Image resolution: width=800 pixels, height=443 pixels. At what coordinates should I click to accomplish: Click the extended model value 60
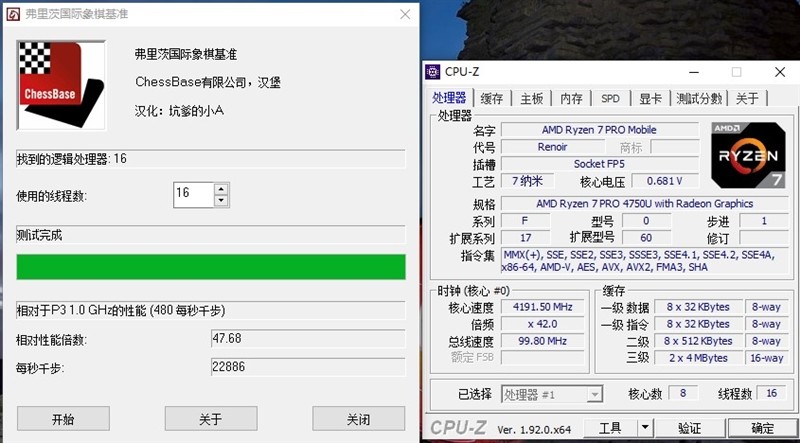coord(646,238)
